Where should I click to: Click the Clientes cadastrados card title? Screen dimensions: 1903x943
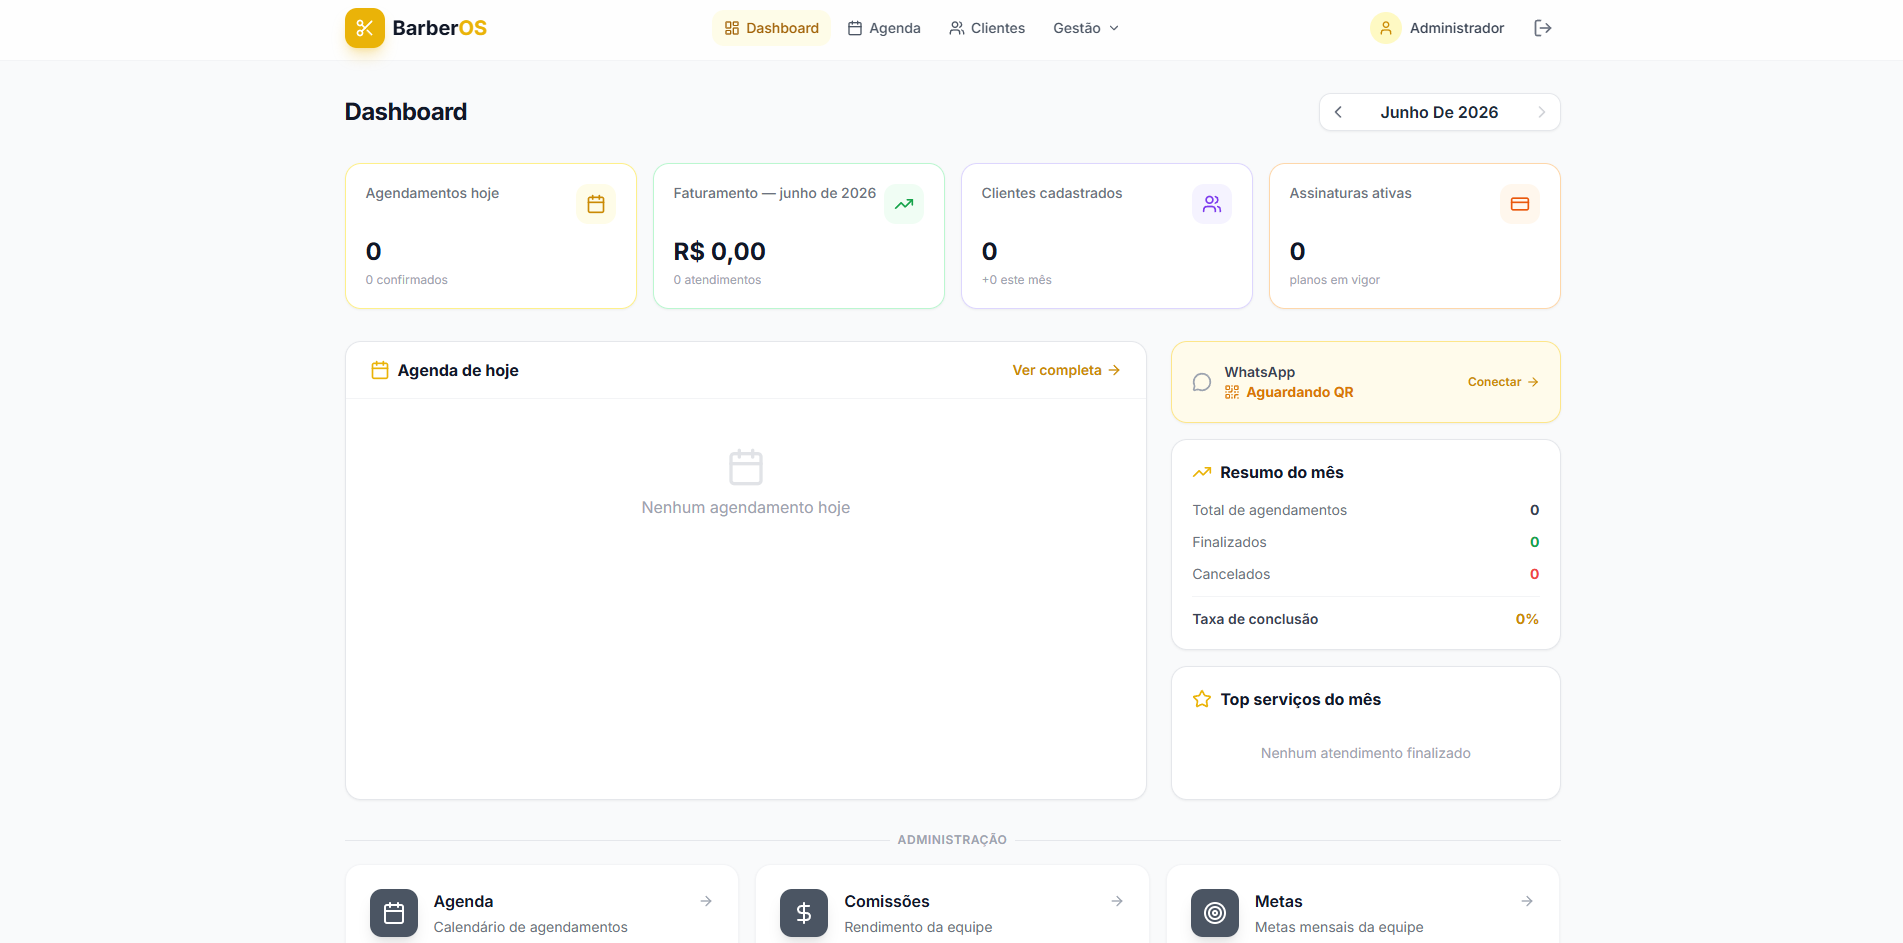click(1052, 193)
